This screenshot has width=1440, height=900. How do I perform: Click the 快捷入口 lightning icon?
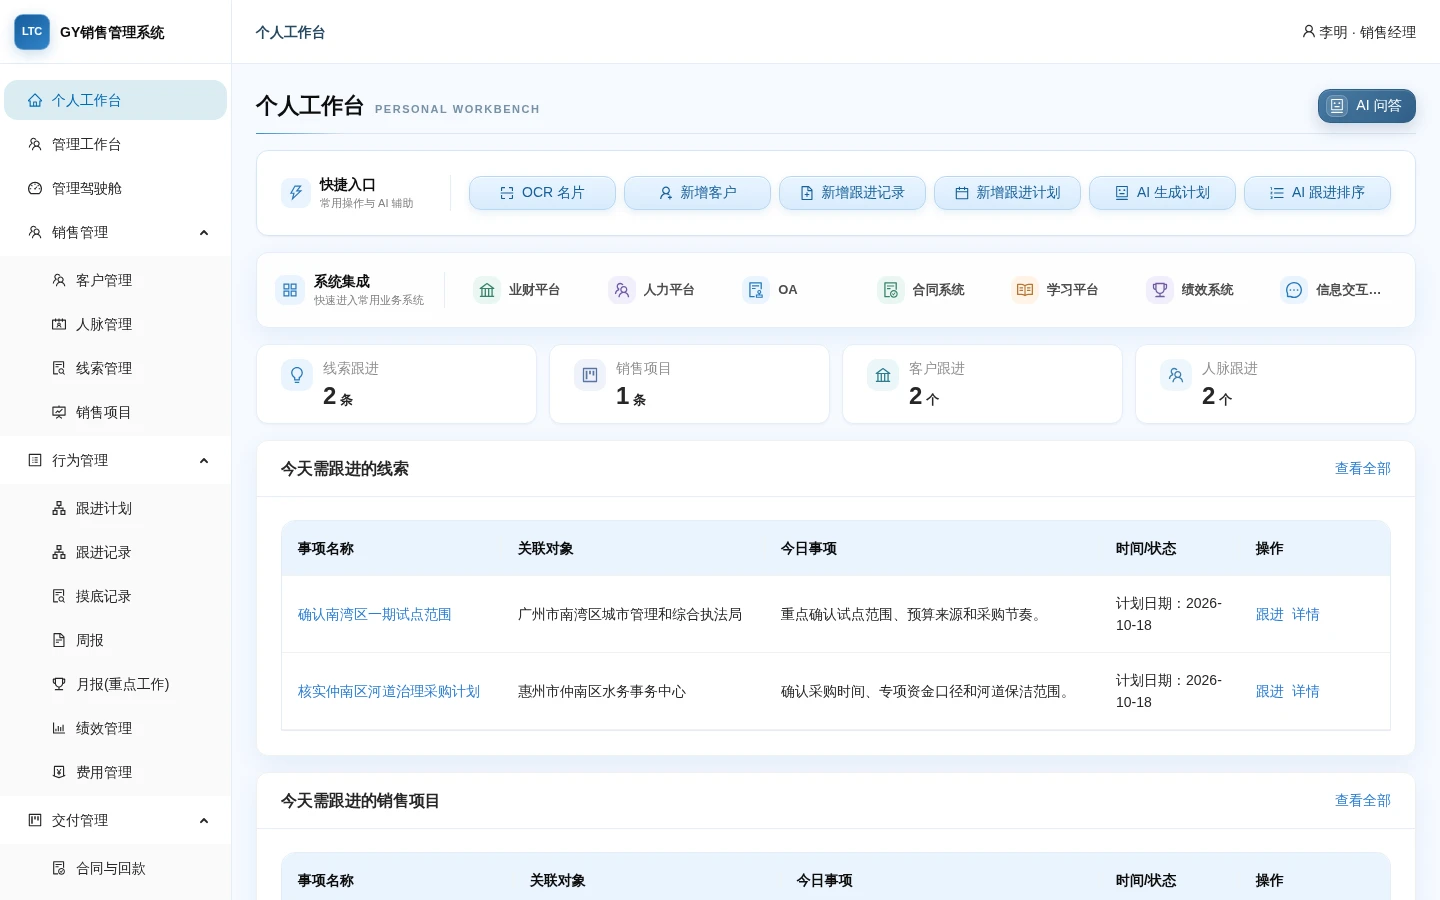coord(296,193)
